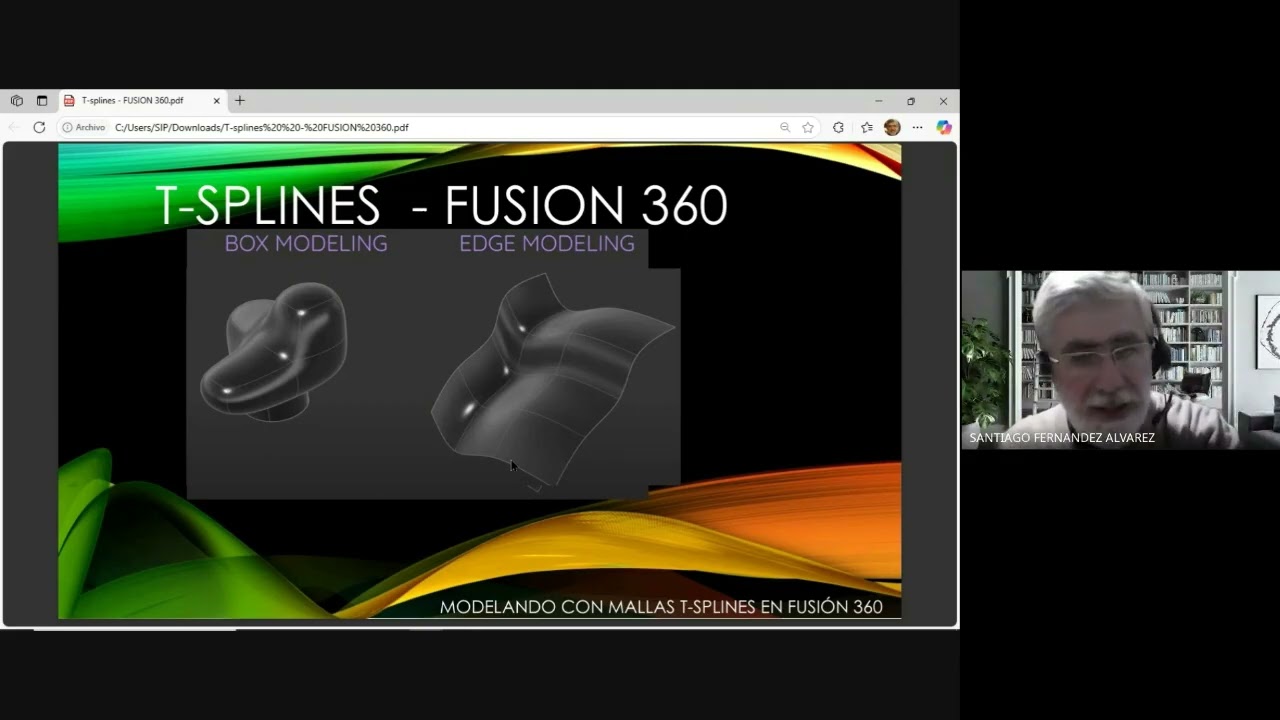Open the Edge workspaces icon
The image size is (1280, 720).
(x=17, y=101)
